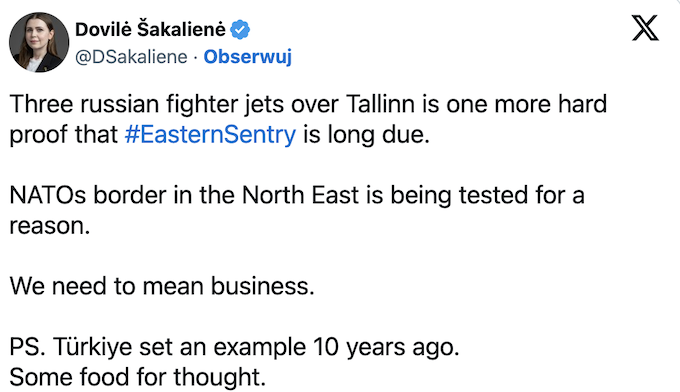Click the "is long due." text
This screenshot has width=680, height=392.
point(366,134)
